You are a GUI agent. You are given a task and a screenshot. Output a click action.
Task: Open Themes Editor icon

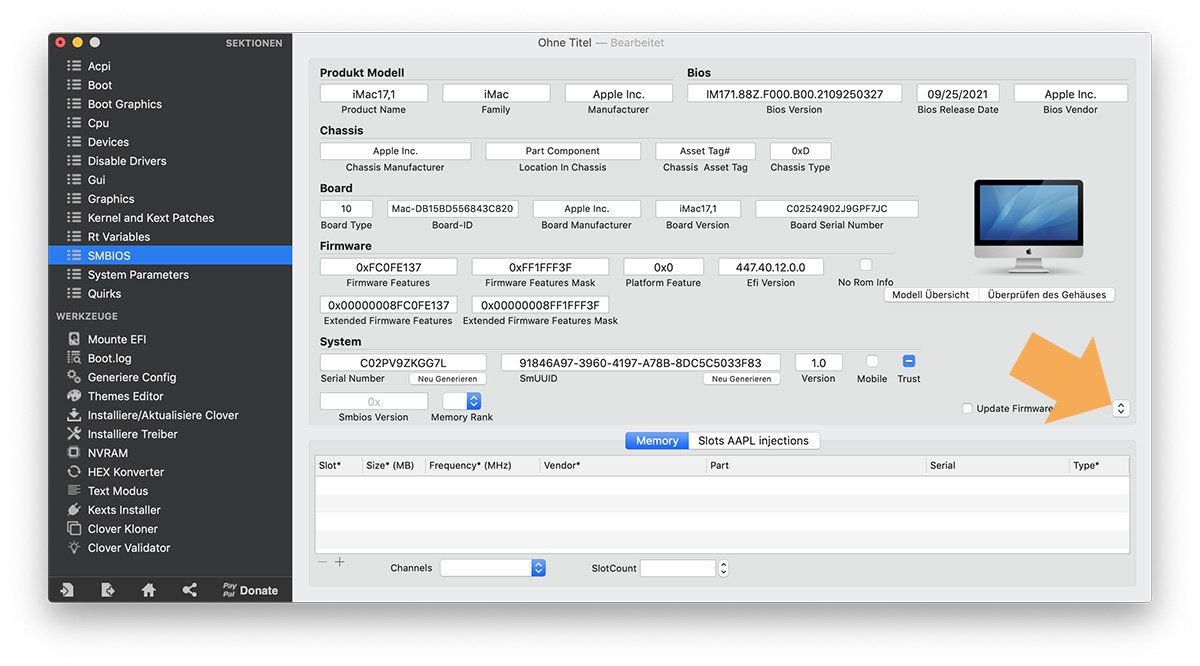tap(74, 396)
